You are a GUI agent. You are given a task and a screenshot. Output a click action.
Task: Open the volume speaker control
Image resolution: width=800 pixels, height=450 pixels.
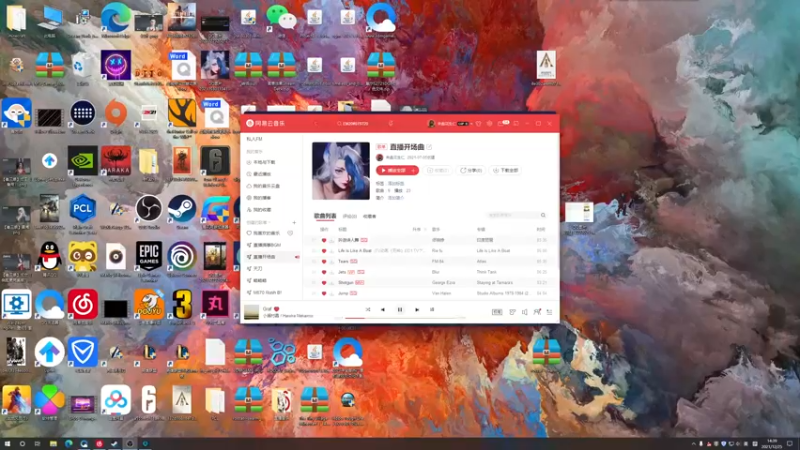pos(524,312)
